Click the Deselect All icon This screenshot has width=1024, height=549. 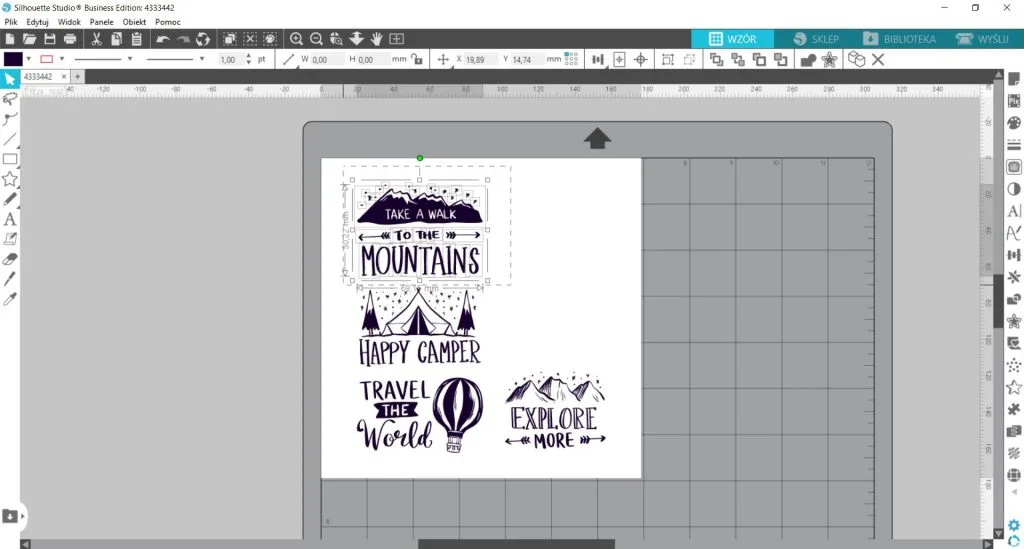[250, 39]
